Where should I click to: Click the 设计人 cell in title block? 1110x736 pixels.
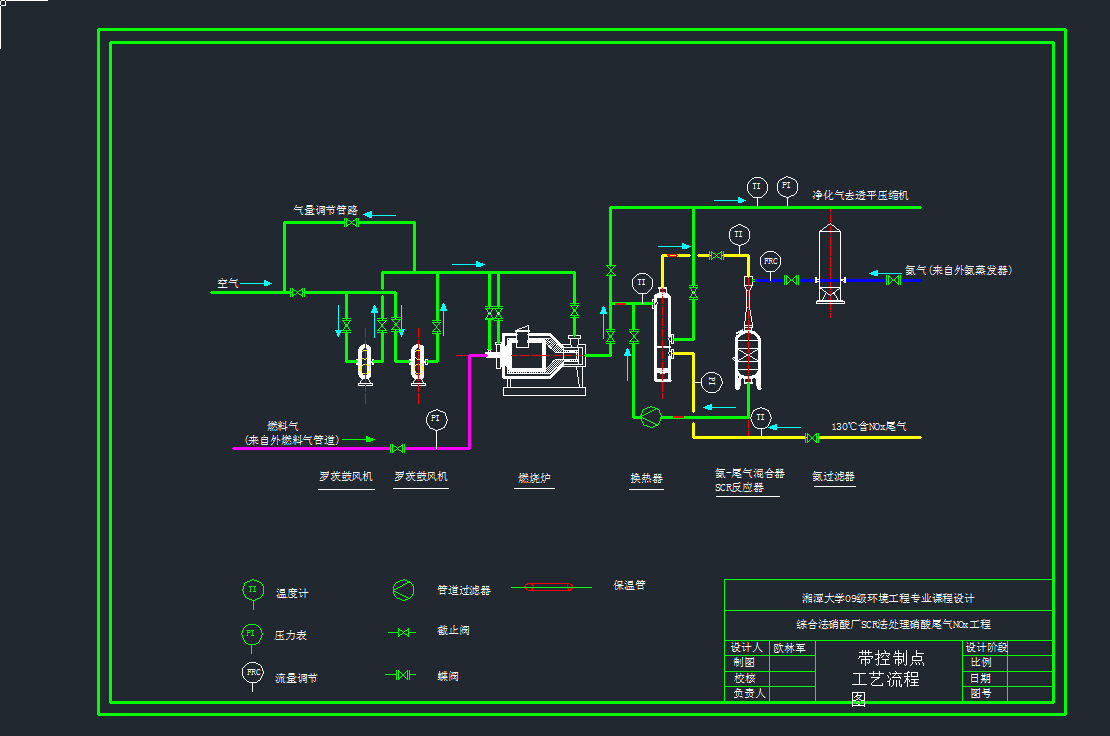[x=747, y=648]
